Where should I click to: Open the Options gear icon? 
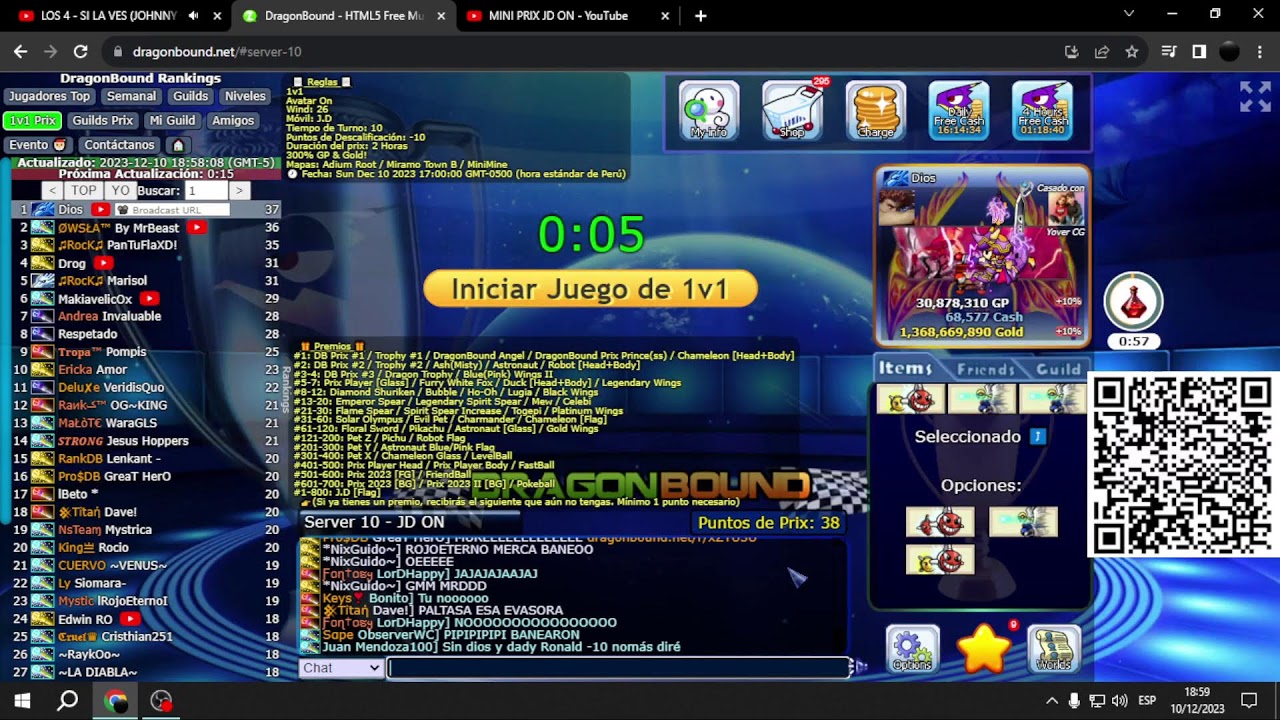[x=912, y=650]
